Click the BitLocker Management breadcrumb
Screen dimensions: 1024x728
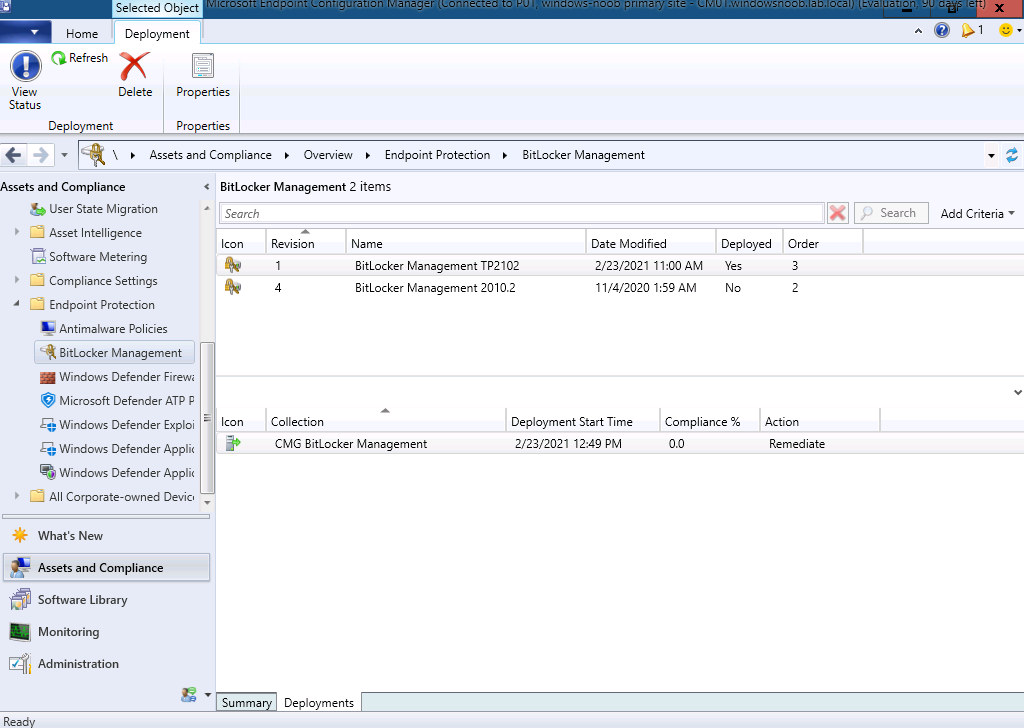click(583, 155)
